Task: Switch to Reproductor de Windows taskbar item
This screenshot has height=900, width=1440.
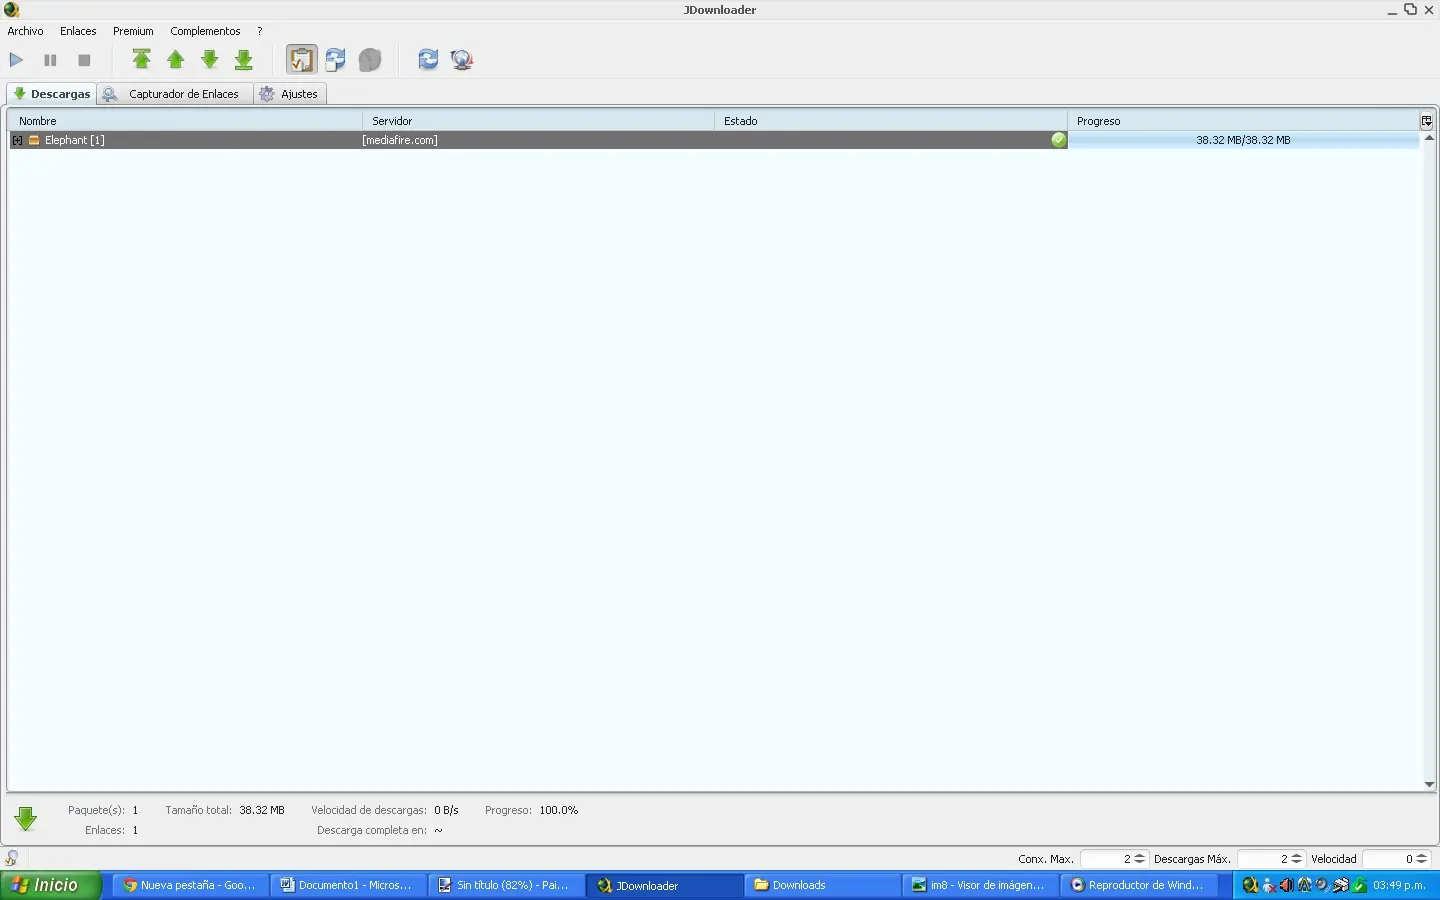Action: point(1138,885)
